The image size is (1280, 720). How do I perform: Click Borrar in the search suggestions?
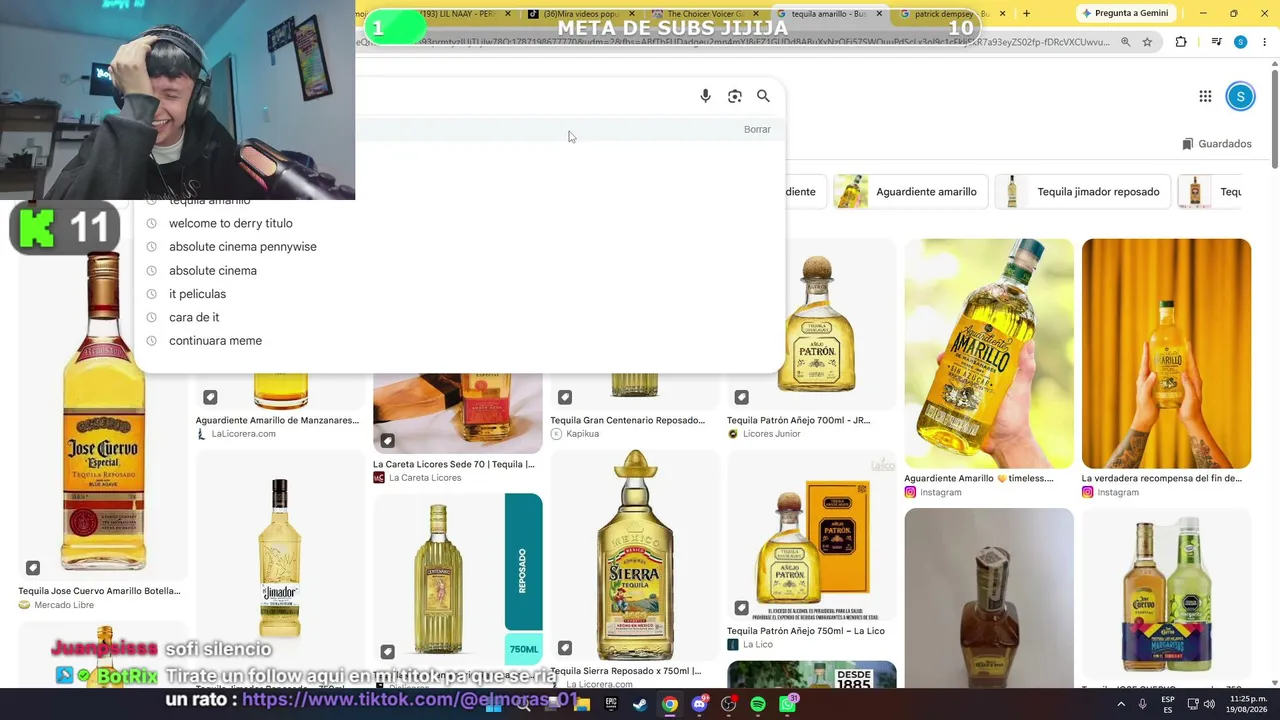click(x=757, y=129)
